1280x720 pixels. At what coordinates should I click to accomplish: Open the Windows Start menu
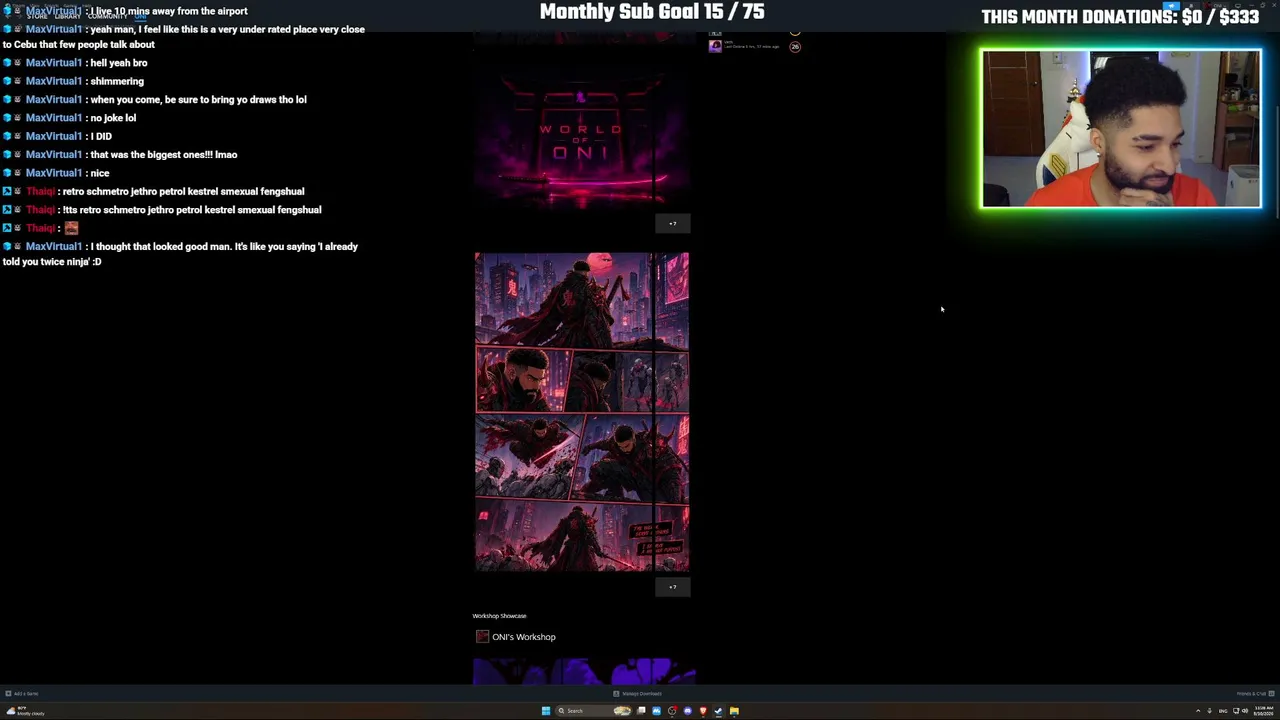546,711
